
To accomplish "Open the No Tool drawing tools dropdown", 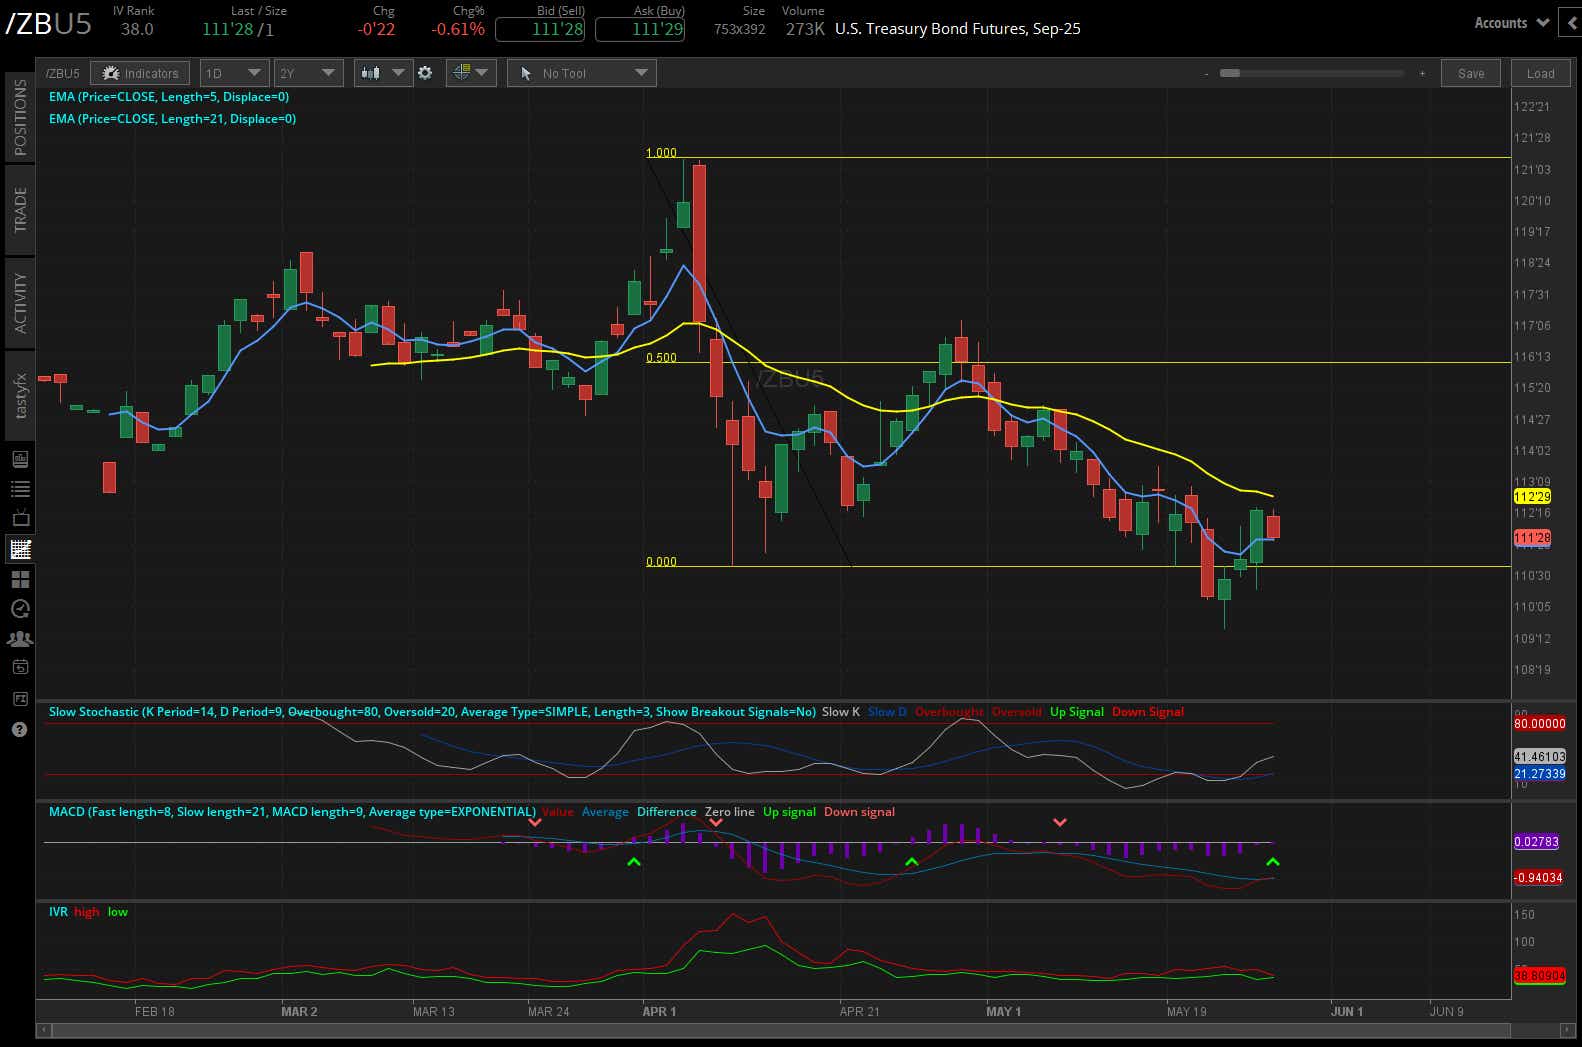I will pos(582,73).
